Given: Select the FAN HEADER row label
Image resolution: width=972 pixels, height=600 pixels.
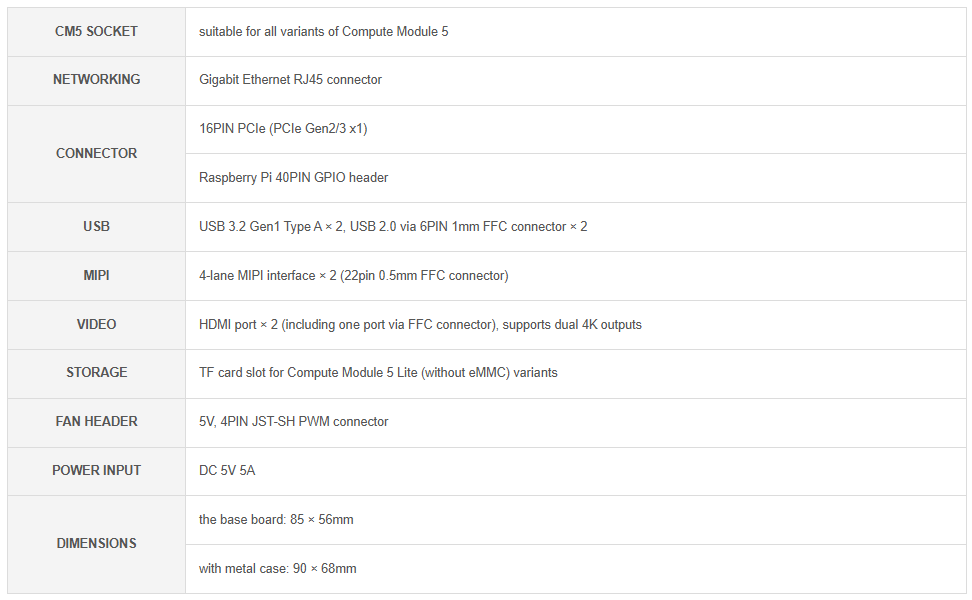Looking at the screenshot, I should point(96,421).
